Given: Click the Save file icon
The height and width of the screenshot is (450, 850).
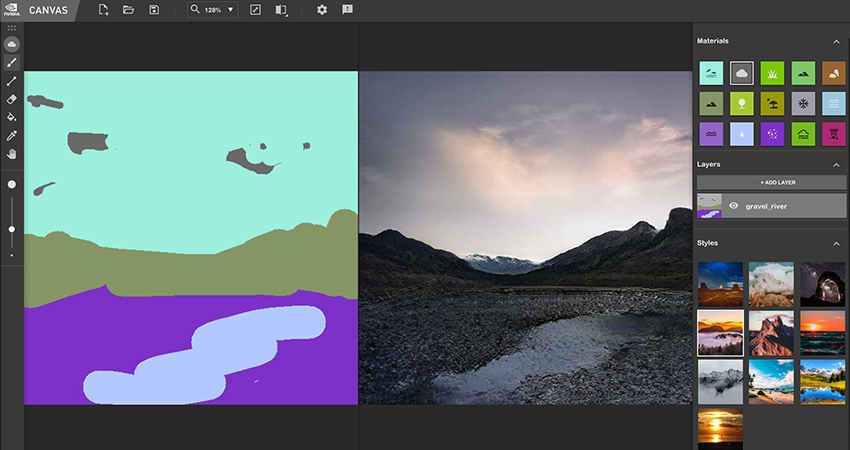Looking at the screenshot, I should pos(154,10).
